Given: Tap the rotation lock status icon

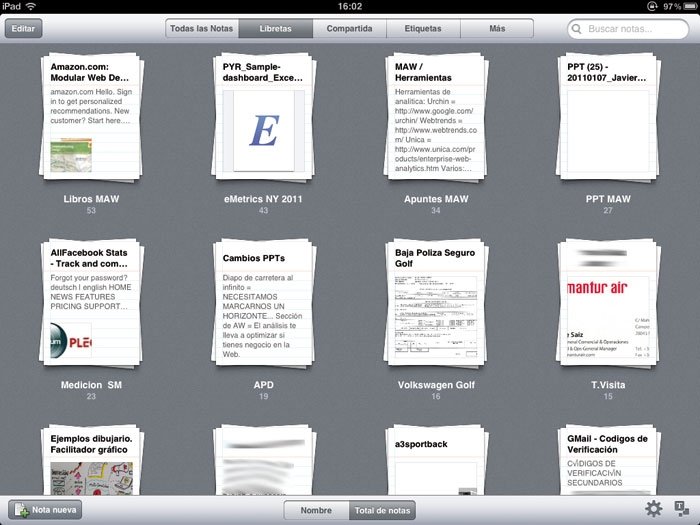Looking at the screenshot, I should pyautogui.click(x=652, y=6).
